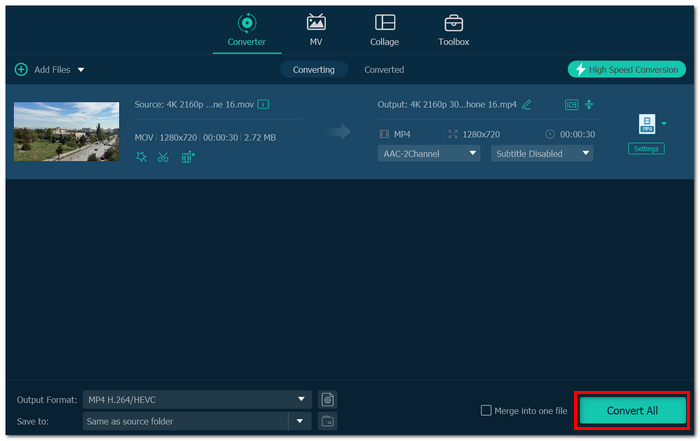Open the ID3 metadata editor icon
Viewport: 700px width, 441px height.
coord(571,105)
